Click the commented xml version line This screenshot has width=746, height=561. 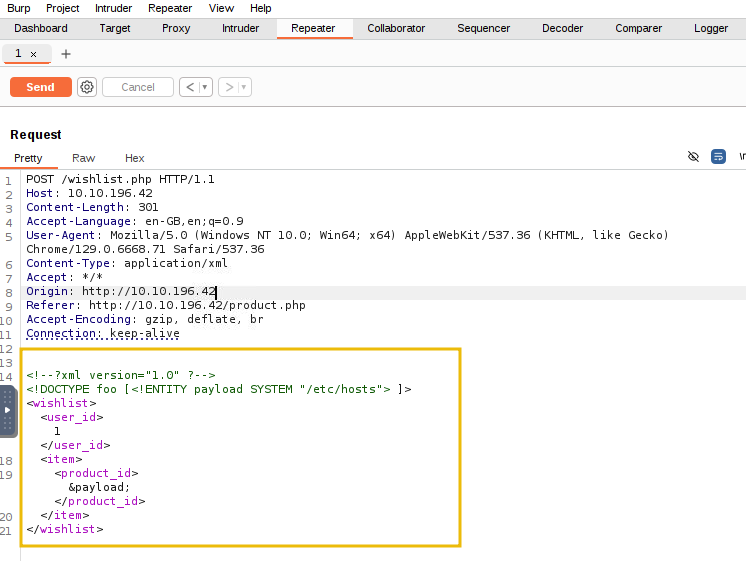(x=121, y=375)
